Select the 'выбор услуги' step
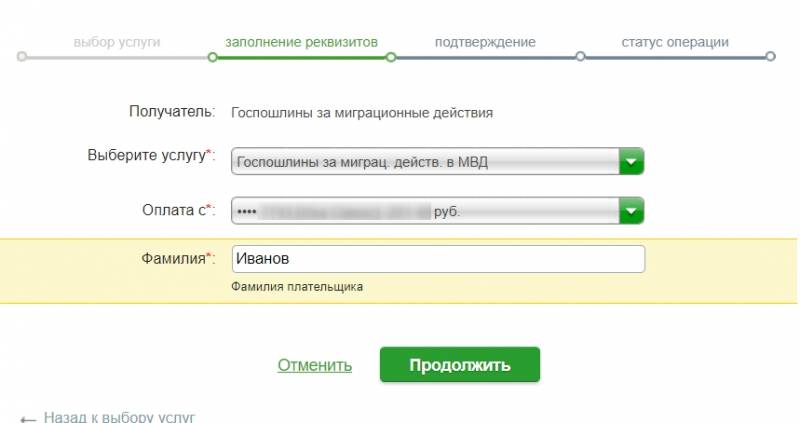Image resolution: width=800 pixels, height=423 pixels. tap(117, 42)
